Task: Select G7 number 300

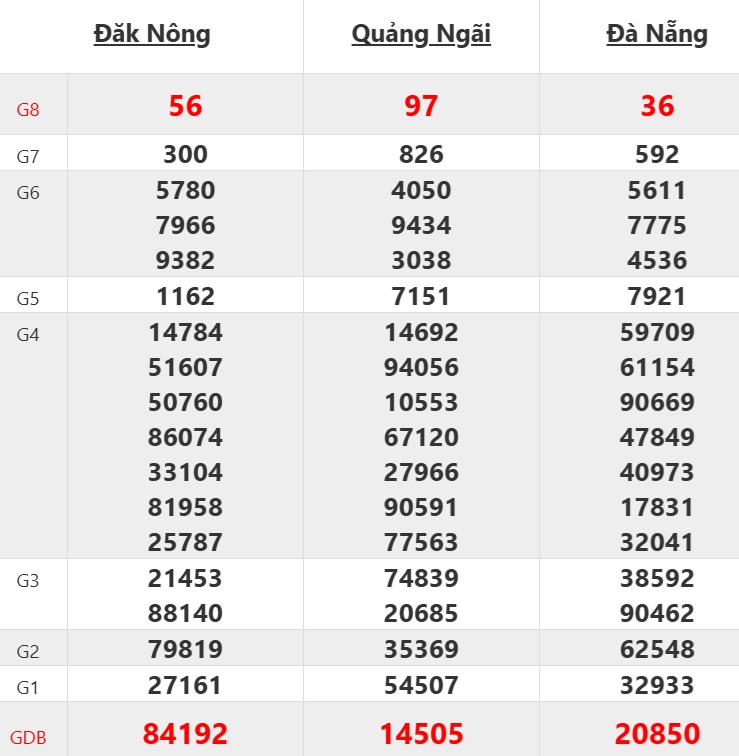Action: (186, 154)
